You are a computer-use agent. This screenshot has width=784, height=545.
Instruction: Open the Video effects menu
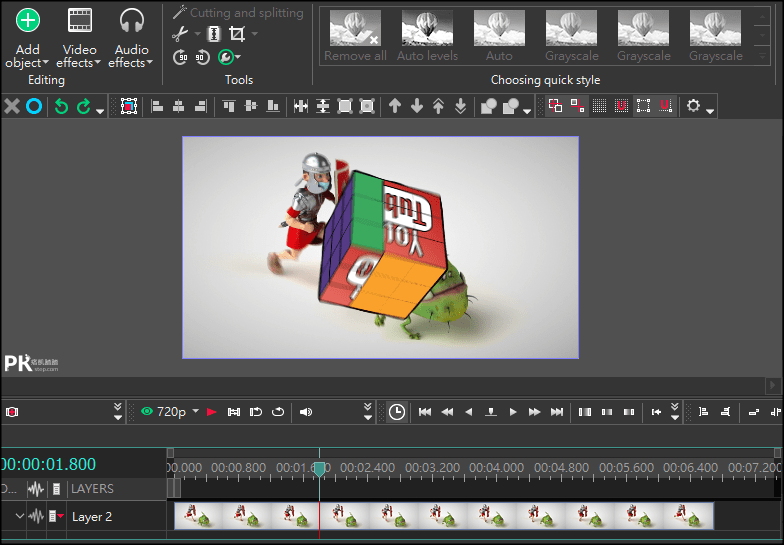pyautogui.click(x=79, y=38)
